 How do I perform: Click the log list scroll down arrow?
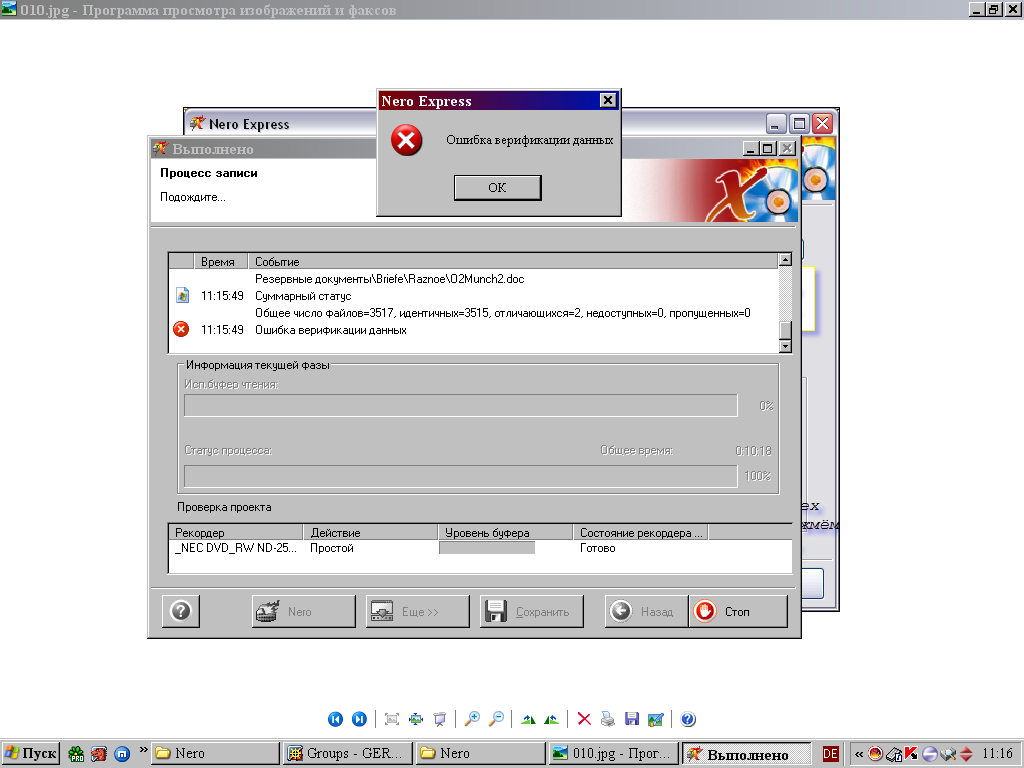tap(786, 346)
